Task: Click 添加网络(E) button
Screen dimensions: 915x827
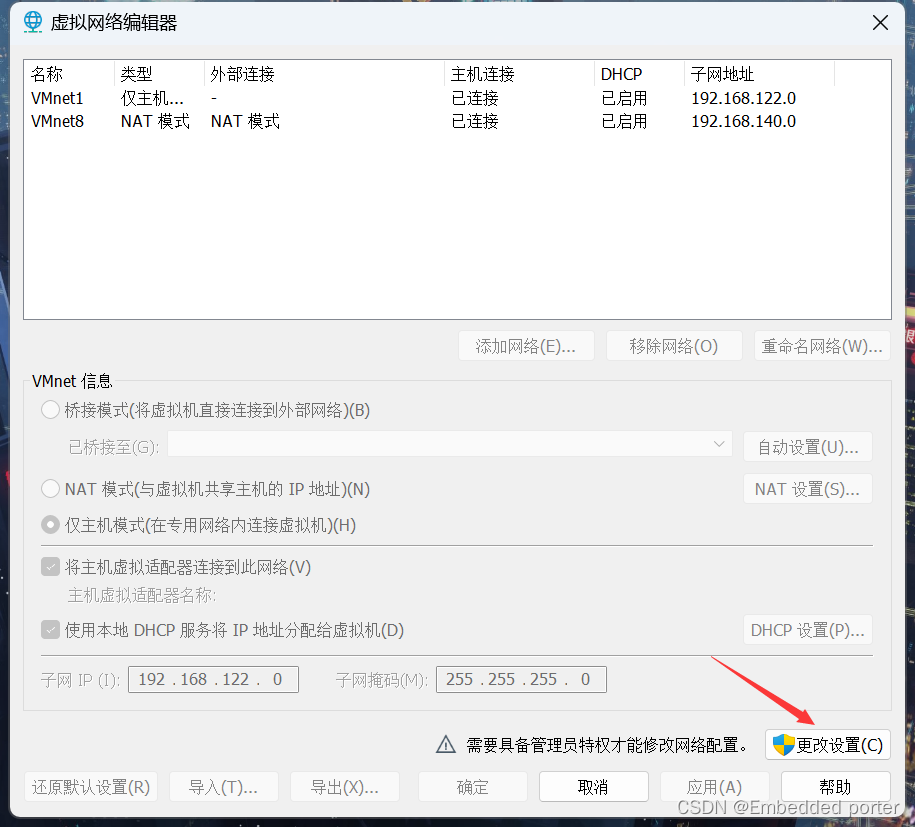Action: pos(526,346)
